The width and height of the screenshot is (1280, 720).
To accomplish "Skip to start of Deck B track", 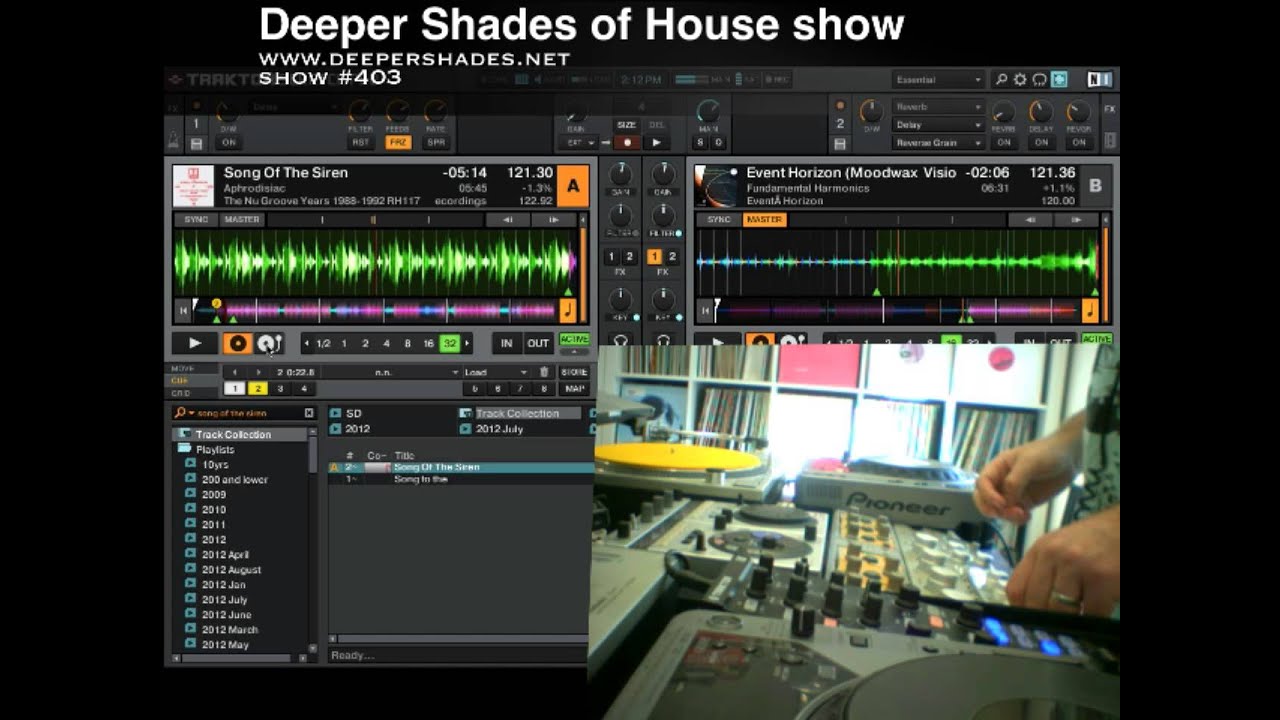I will tap(705, 311).
